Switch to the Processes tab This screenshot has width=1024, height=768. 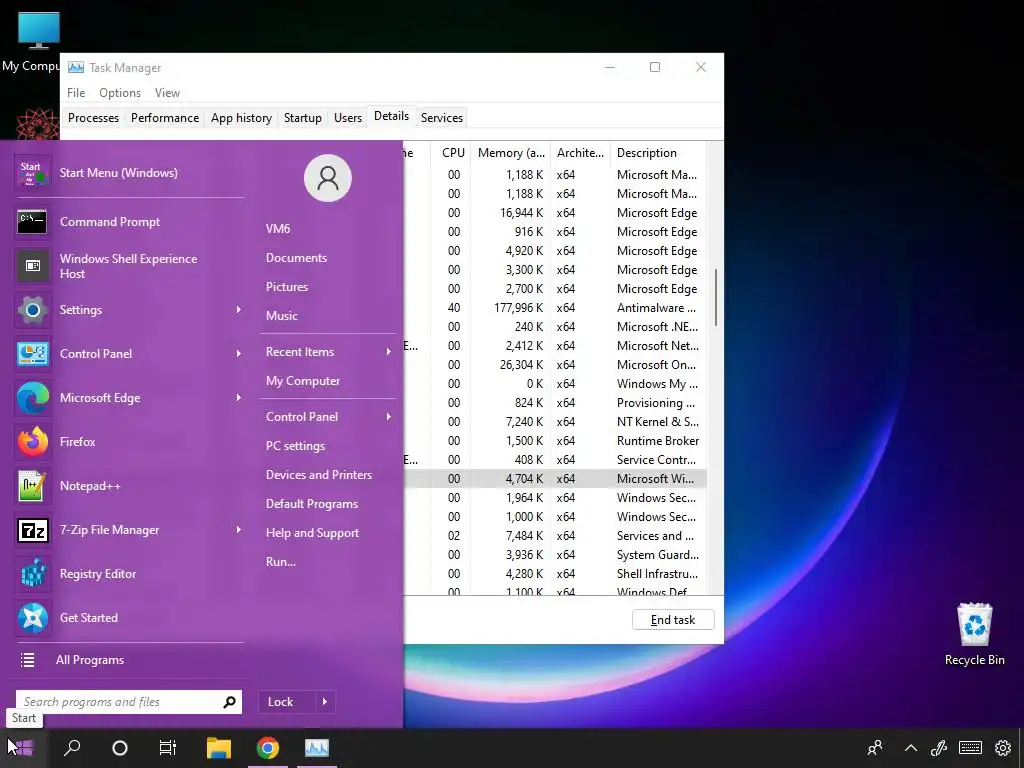coord(93,118)
